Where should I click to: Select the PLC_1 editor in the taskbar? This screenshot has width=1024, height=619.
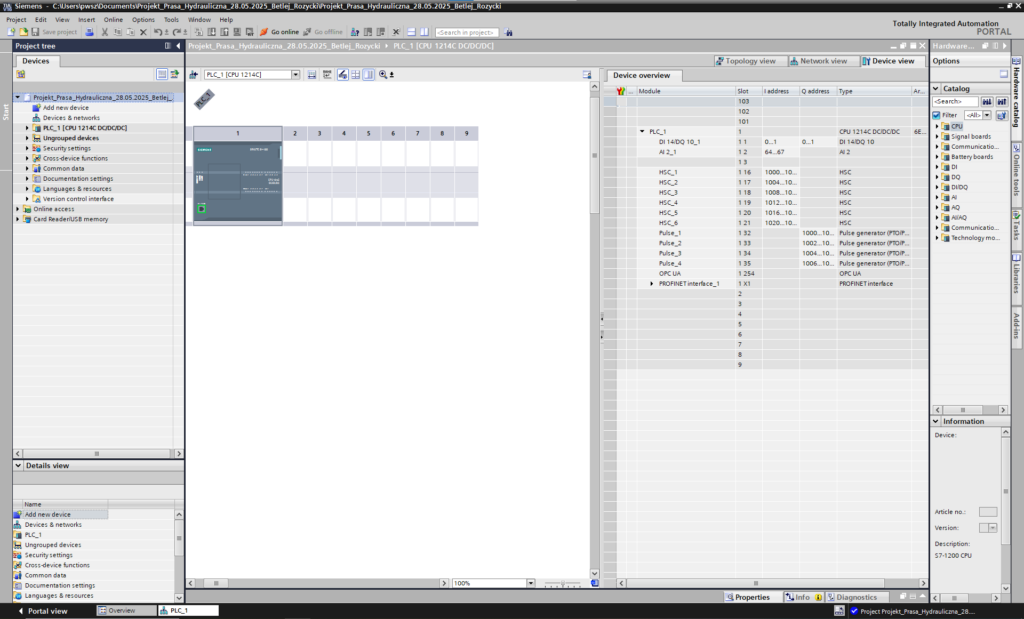189,611
